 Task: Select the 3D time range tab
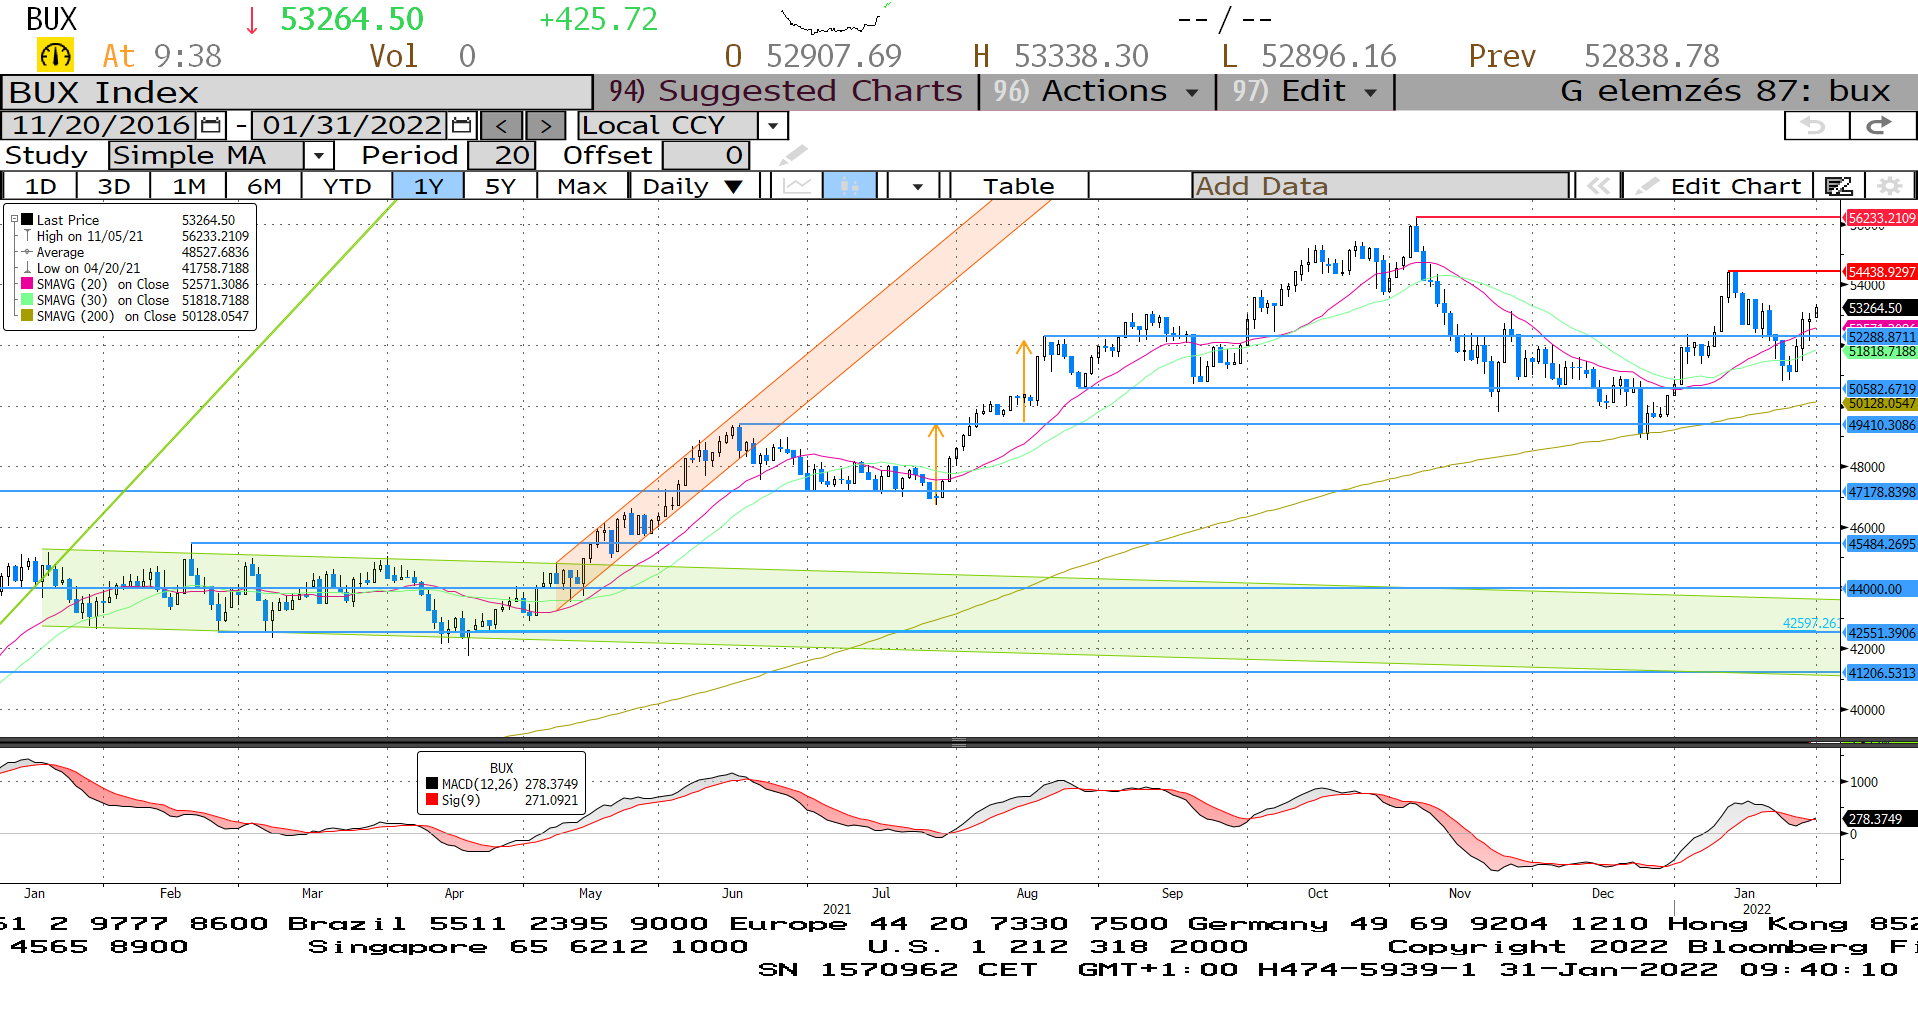[x=114, y=186]
